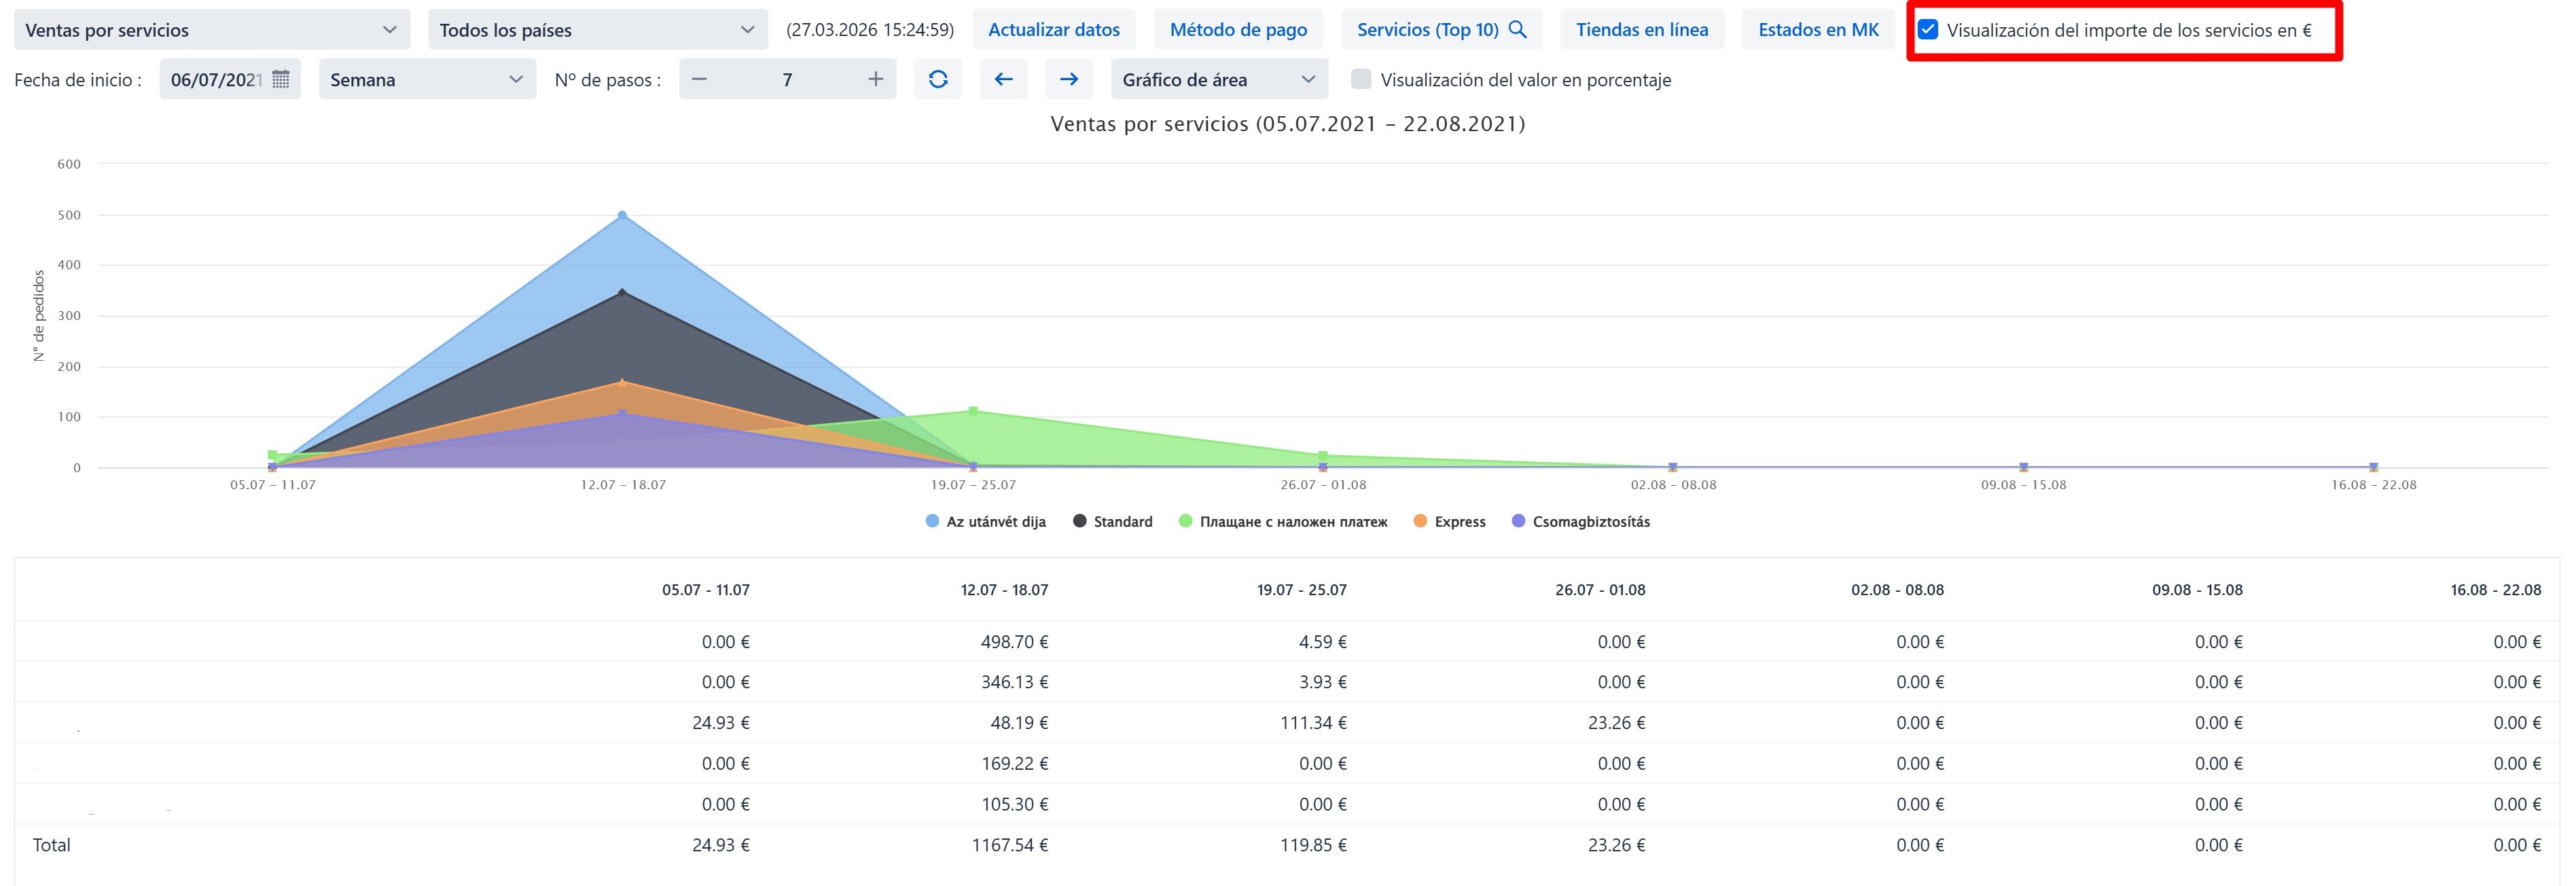Advance to next period with right arrow

(x=1068, y=79)
